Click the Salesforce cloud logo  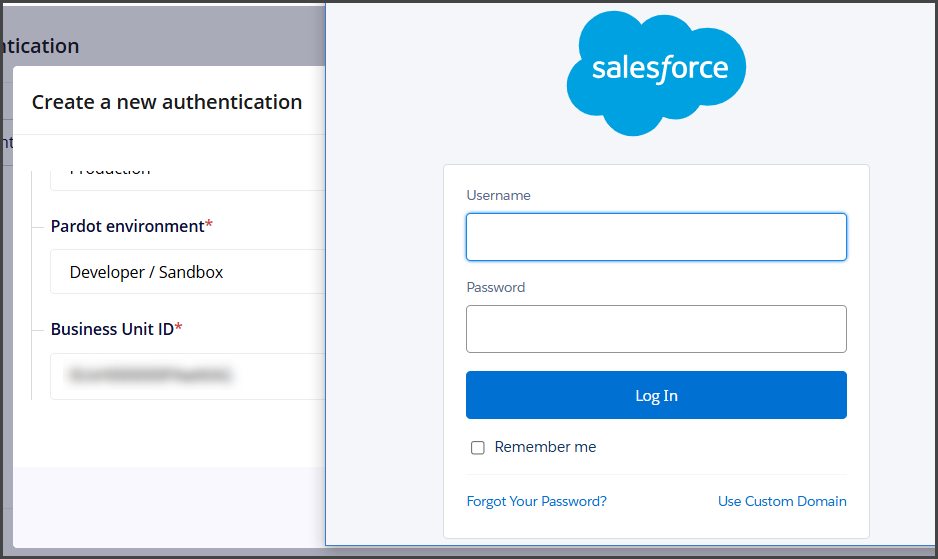point(656,72)
